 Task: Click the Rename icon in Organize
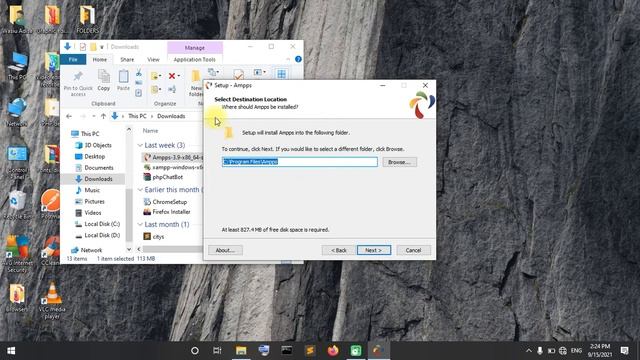pyautogui.click(x=172, y=89)
